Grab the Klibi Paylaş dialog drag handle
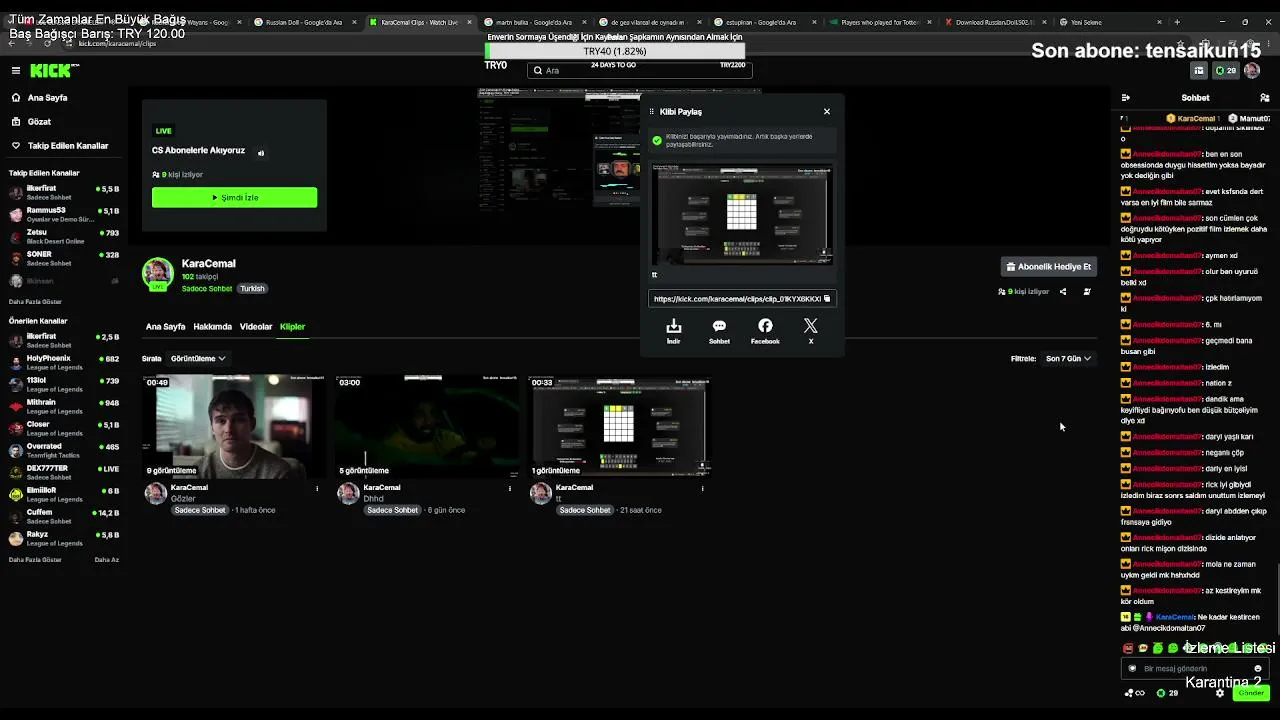This screenshot has height=720, width=1280. (652, 112)
